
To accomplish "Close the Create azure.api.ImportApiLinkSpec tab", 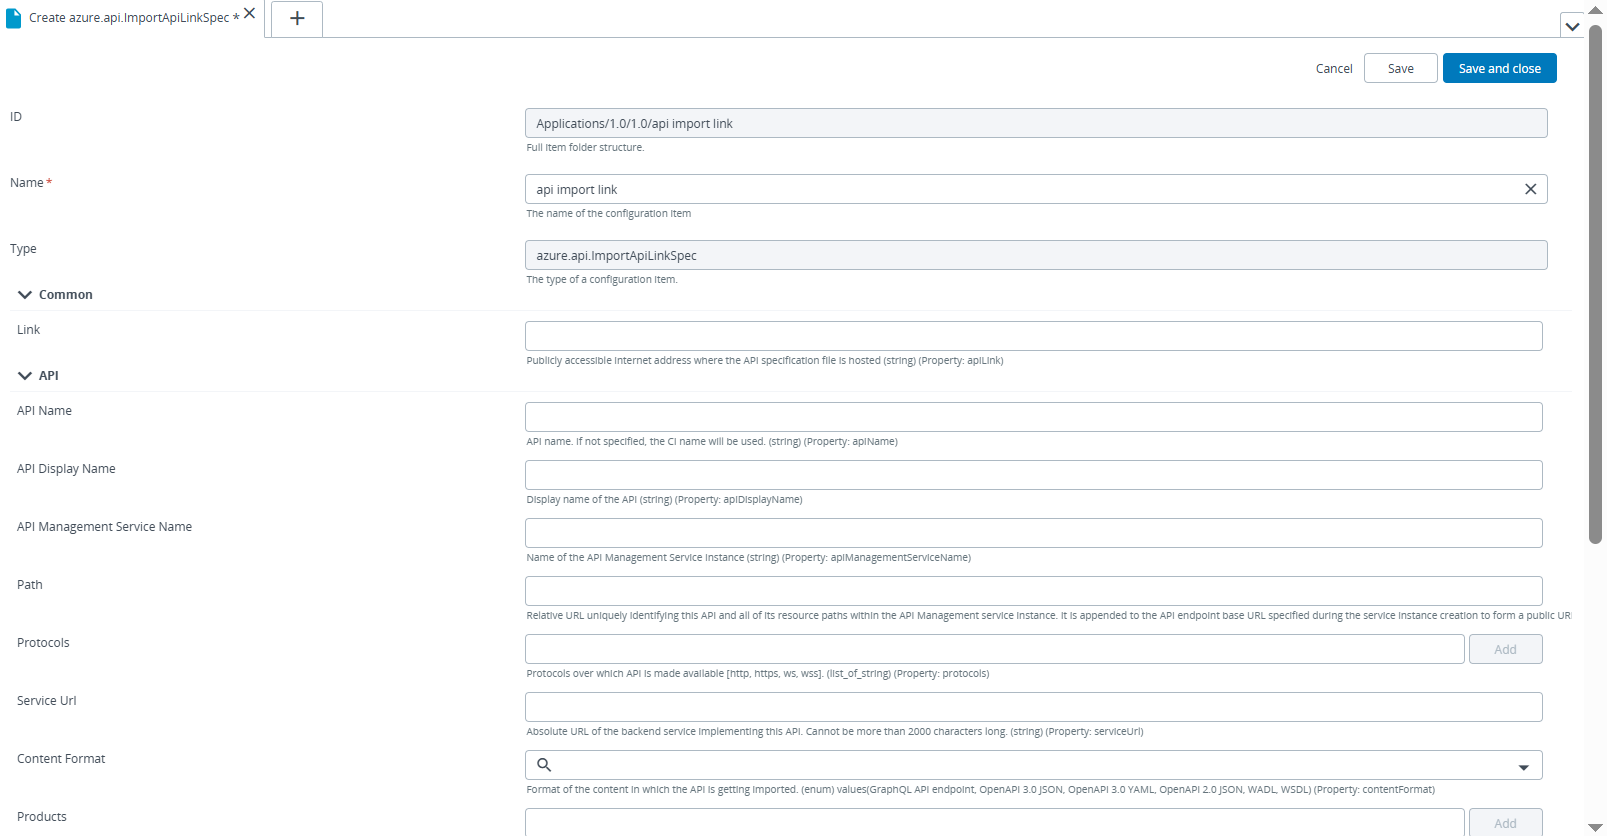I will (249, 14).
